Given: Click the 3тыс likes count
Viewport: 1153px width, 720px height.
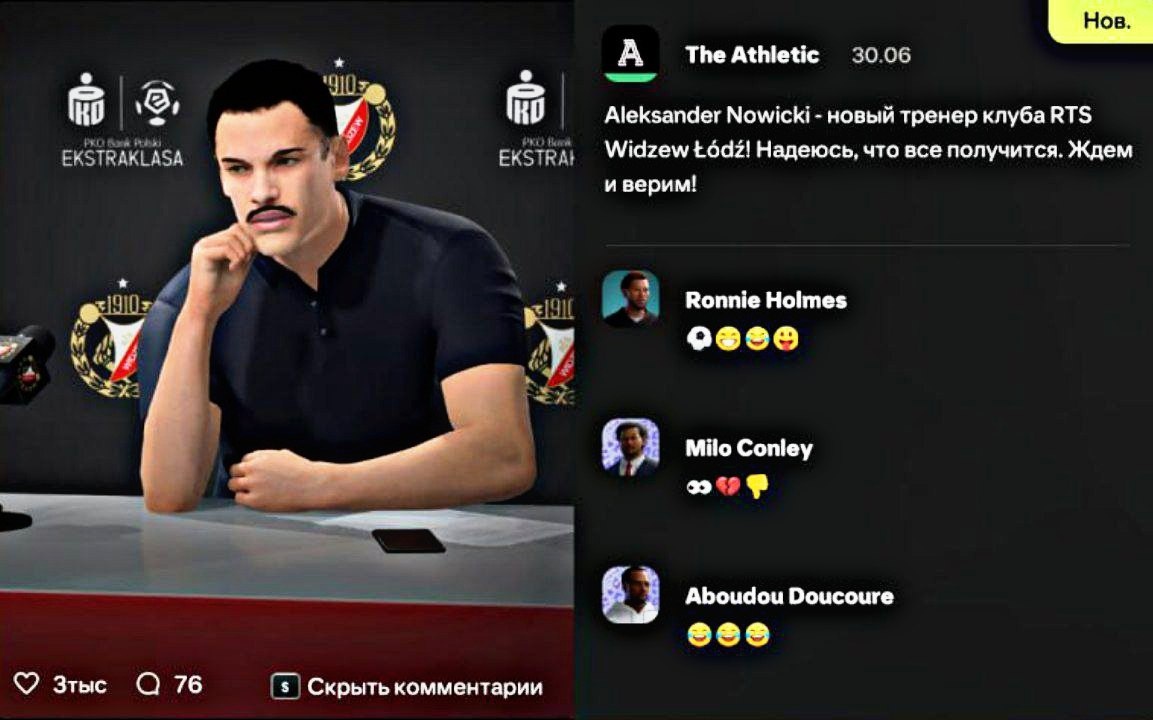Looking at the screenshot, I should [79, 685].
